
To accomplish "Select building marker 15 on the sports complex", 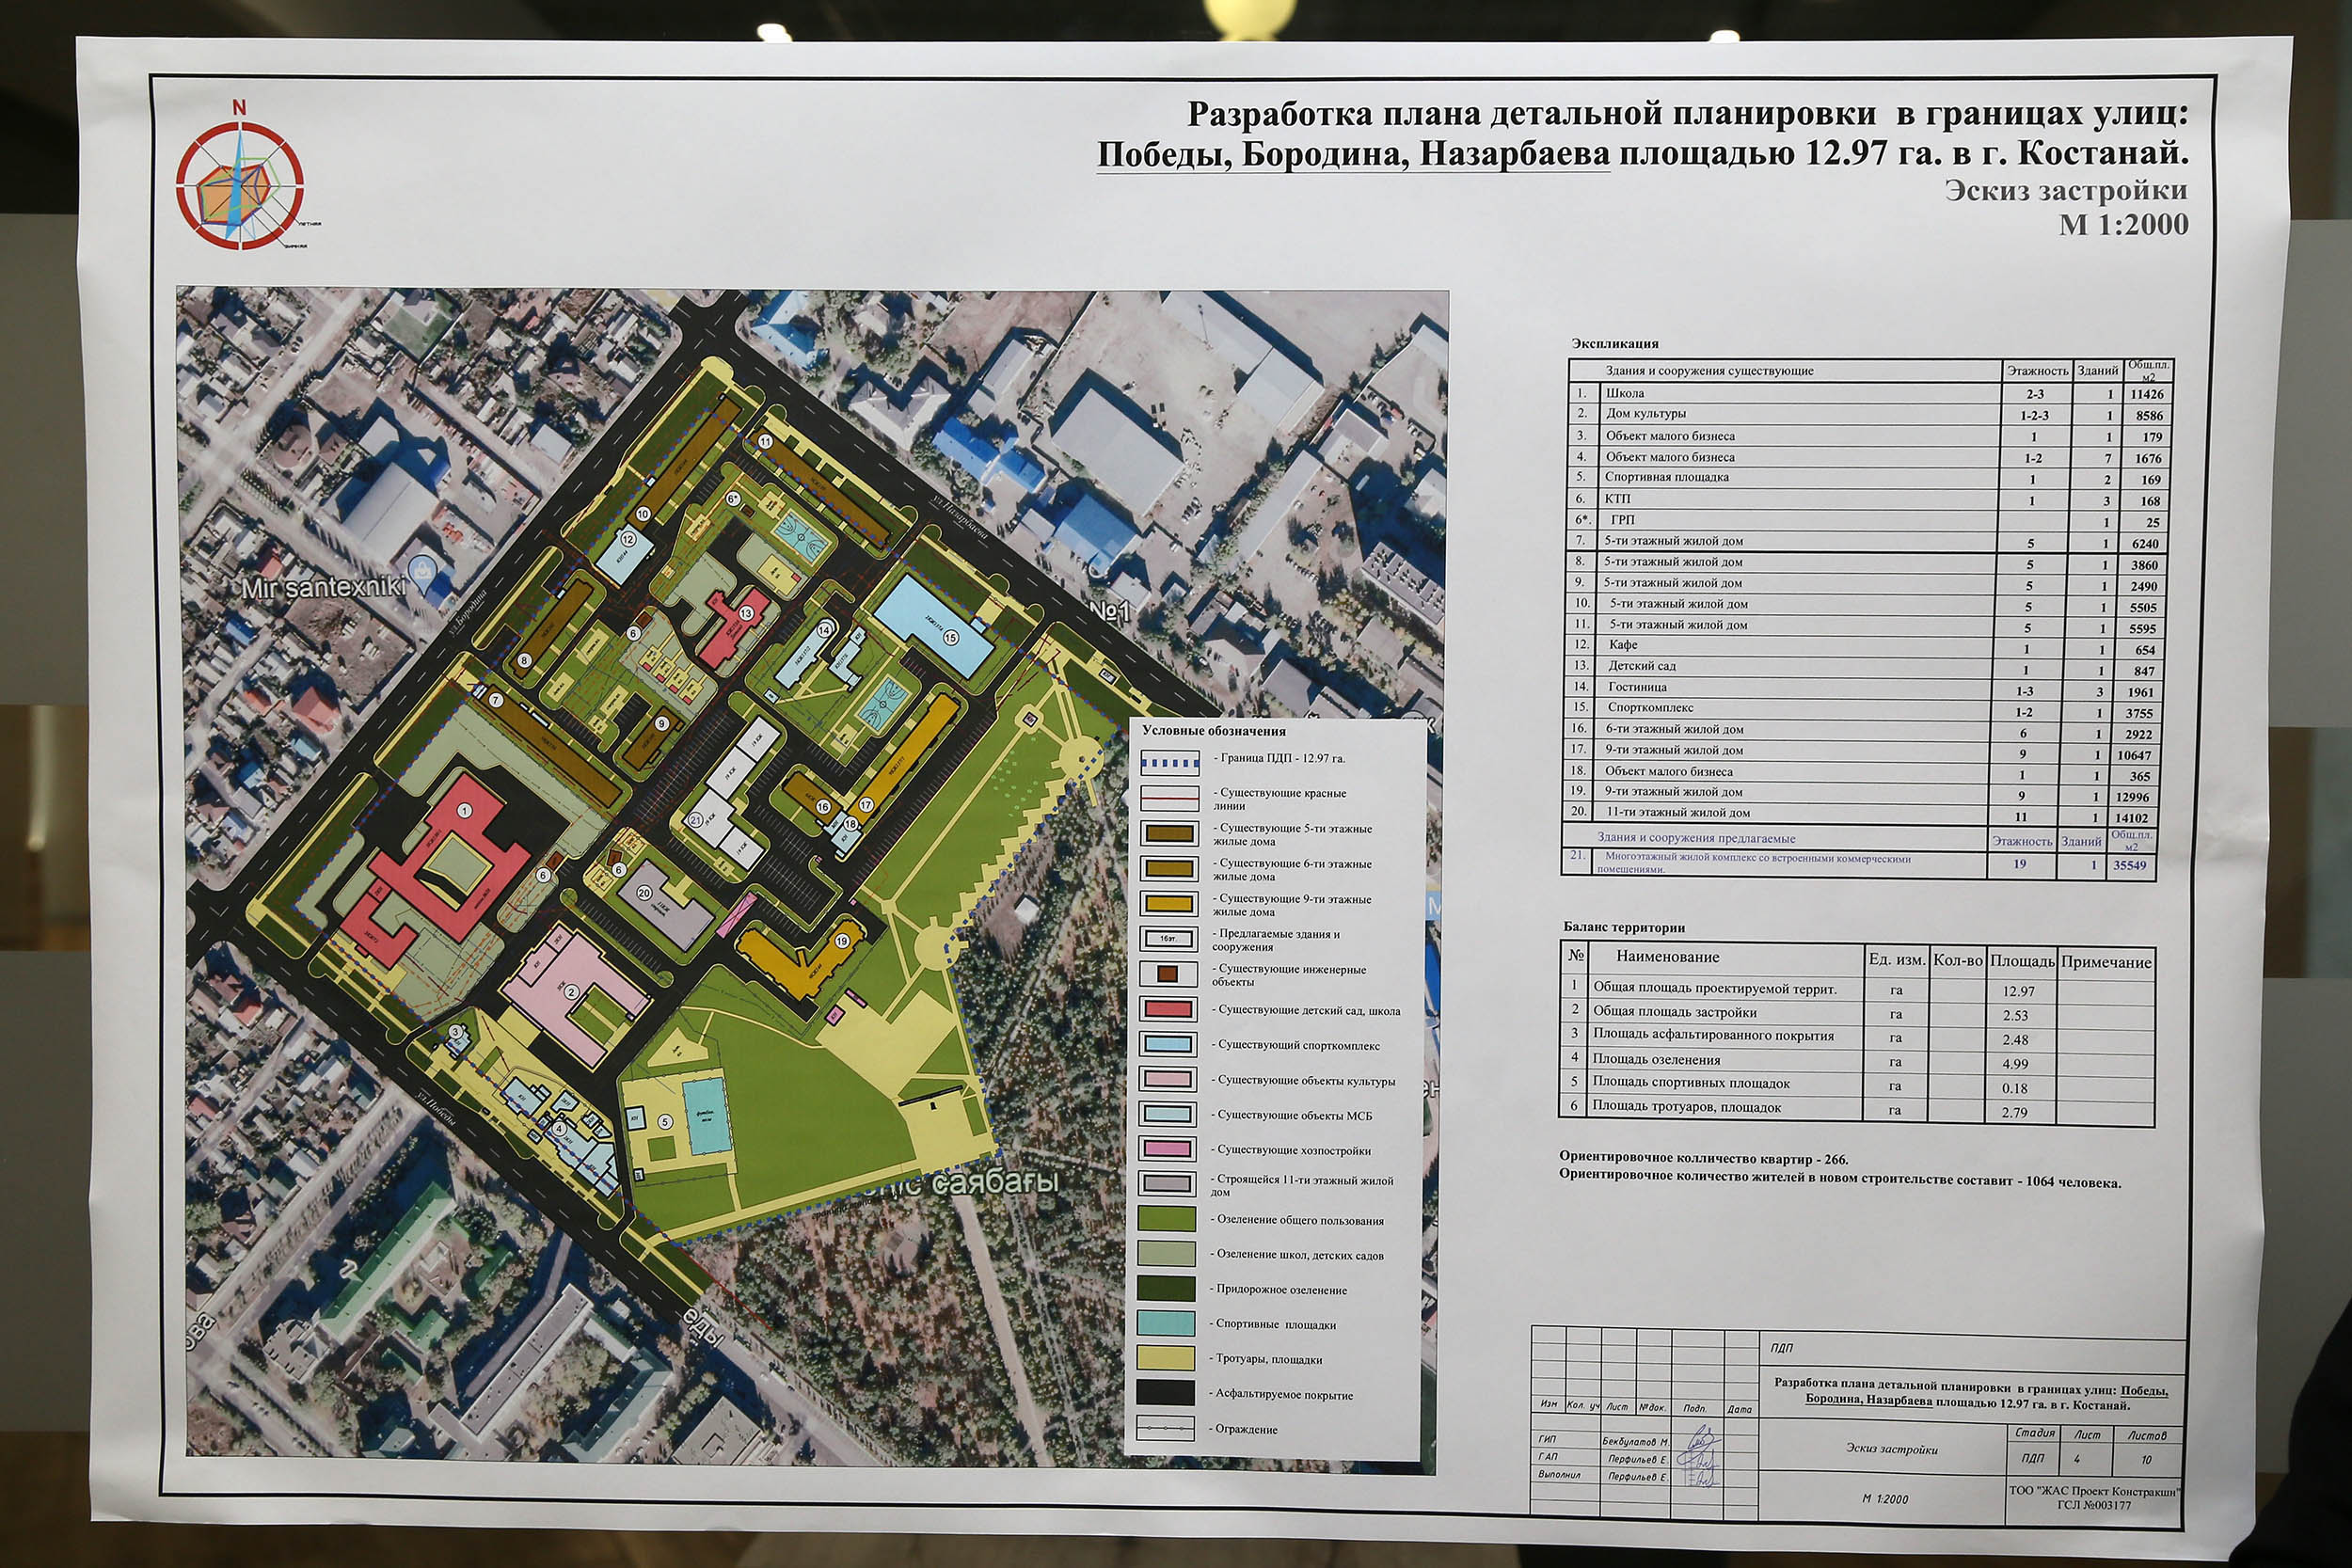I will [950, 637].
